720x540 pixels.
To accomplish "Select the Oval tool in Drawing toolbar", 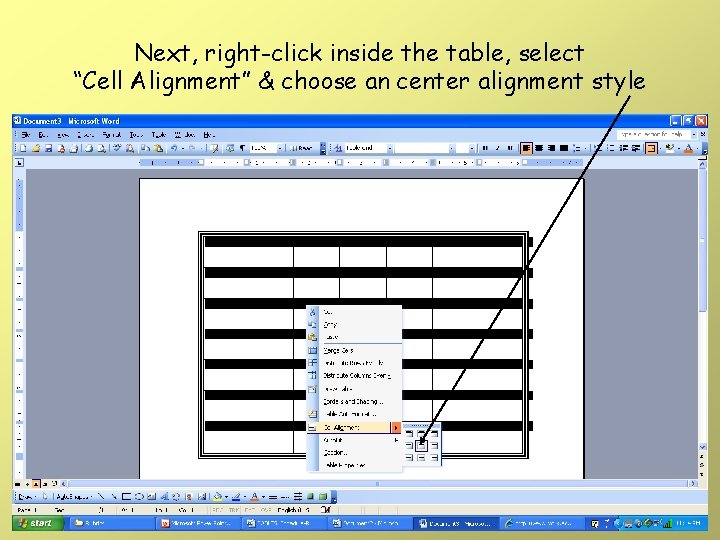I will [x=139, y=496].
